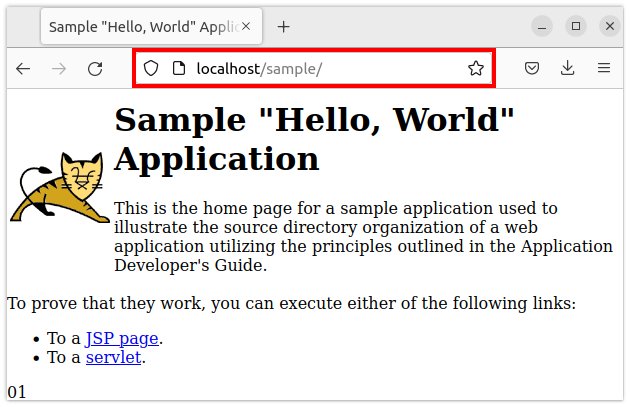
Task: Show site information via page icon
Action: click(x=179, y=69)
